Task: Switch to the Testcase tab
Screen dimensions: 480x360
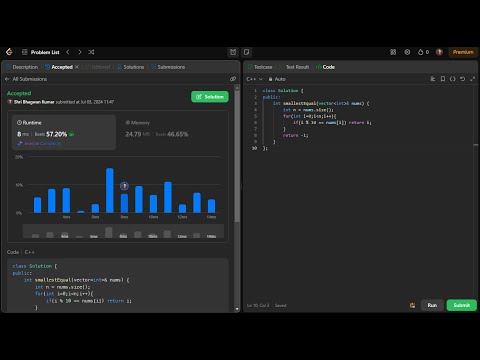Action: pyautogui.click(x=260, y=67)
